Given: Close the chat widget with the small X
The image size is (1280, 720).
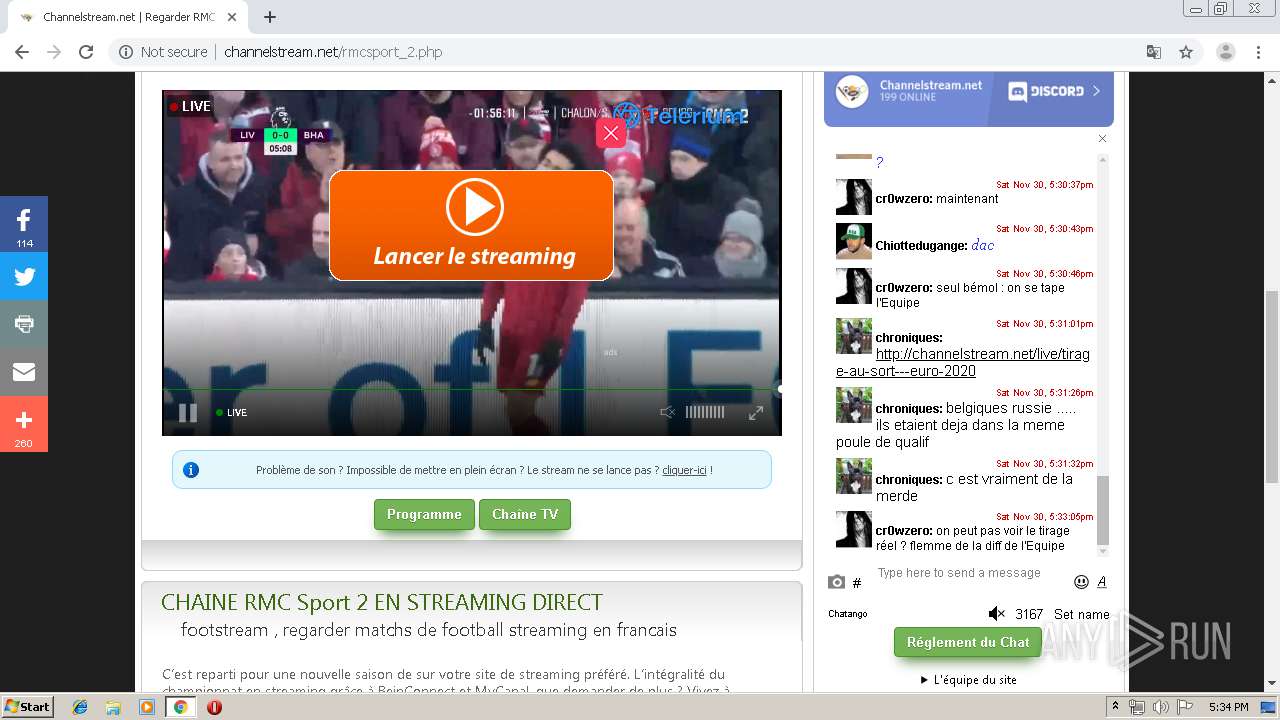Looking at the screenshot, I should [1103, 139].
